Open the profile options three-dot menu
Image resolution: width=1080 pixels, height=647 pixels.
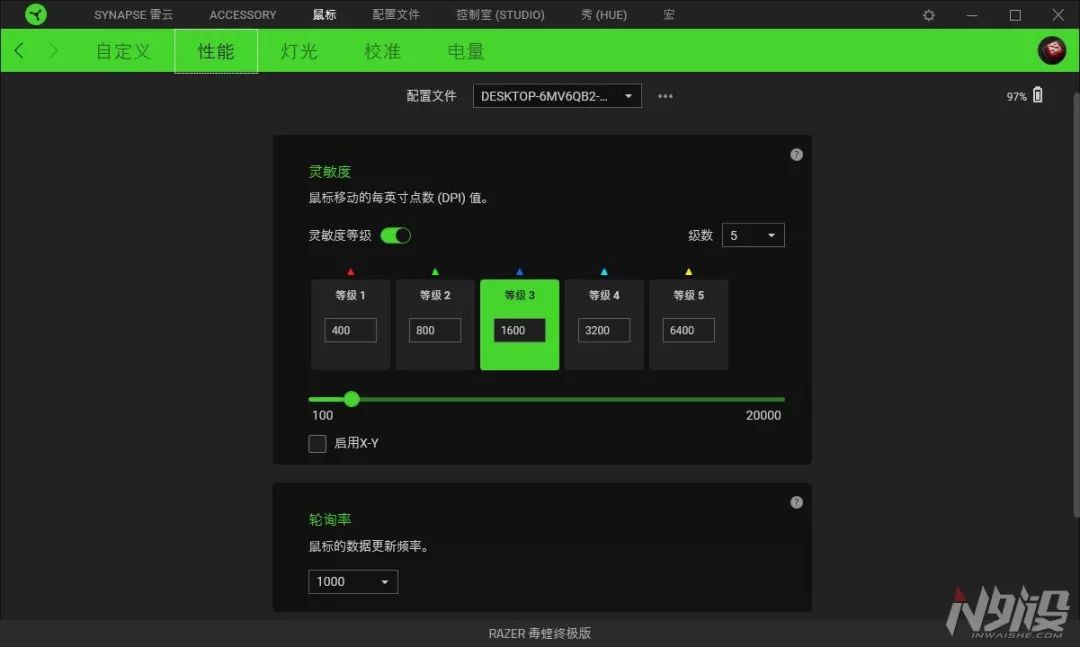click(x=665, y=96)
